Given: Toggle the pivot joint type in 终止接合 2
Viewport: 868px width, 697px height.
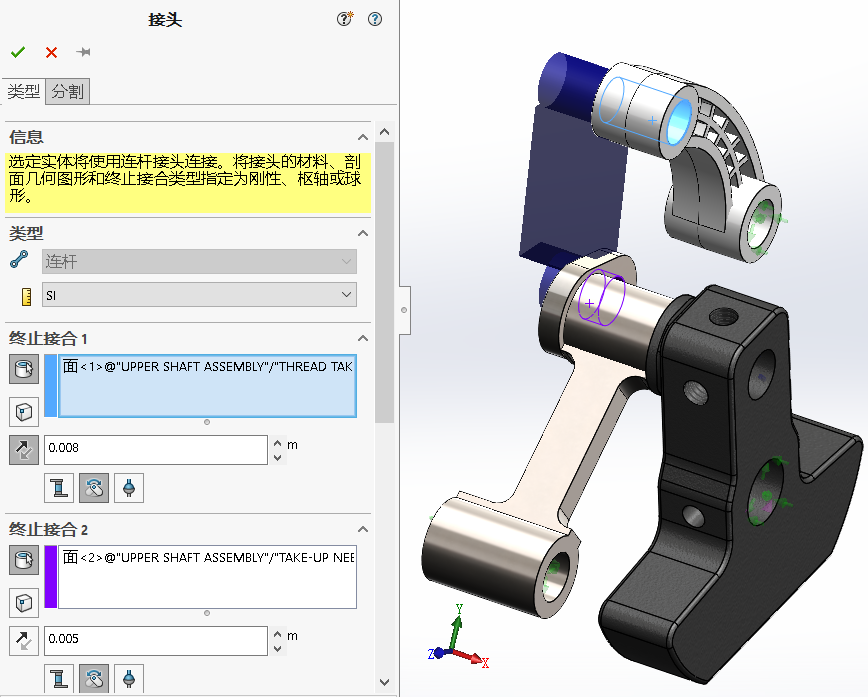Looking at the screenshot, I should click(95, 678).
